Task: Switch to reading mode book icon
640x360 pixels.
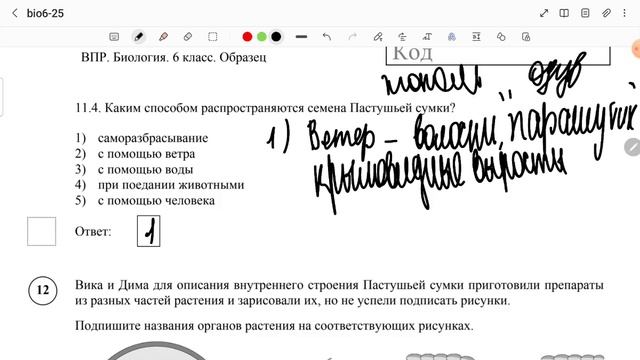Action: pyautogui.click(x=564, y=13)
